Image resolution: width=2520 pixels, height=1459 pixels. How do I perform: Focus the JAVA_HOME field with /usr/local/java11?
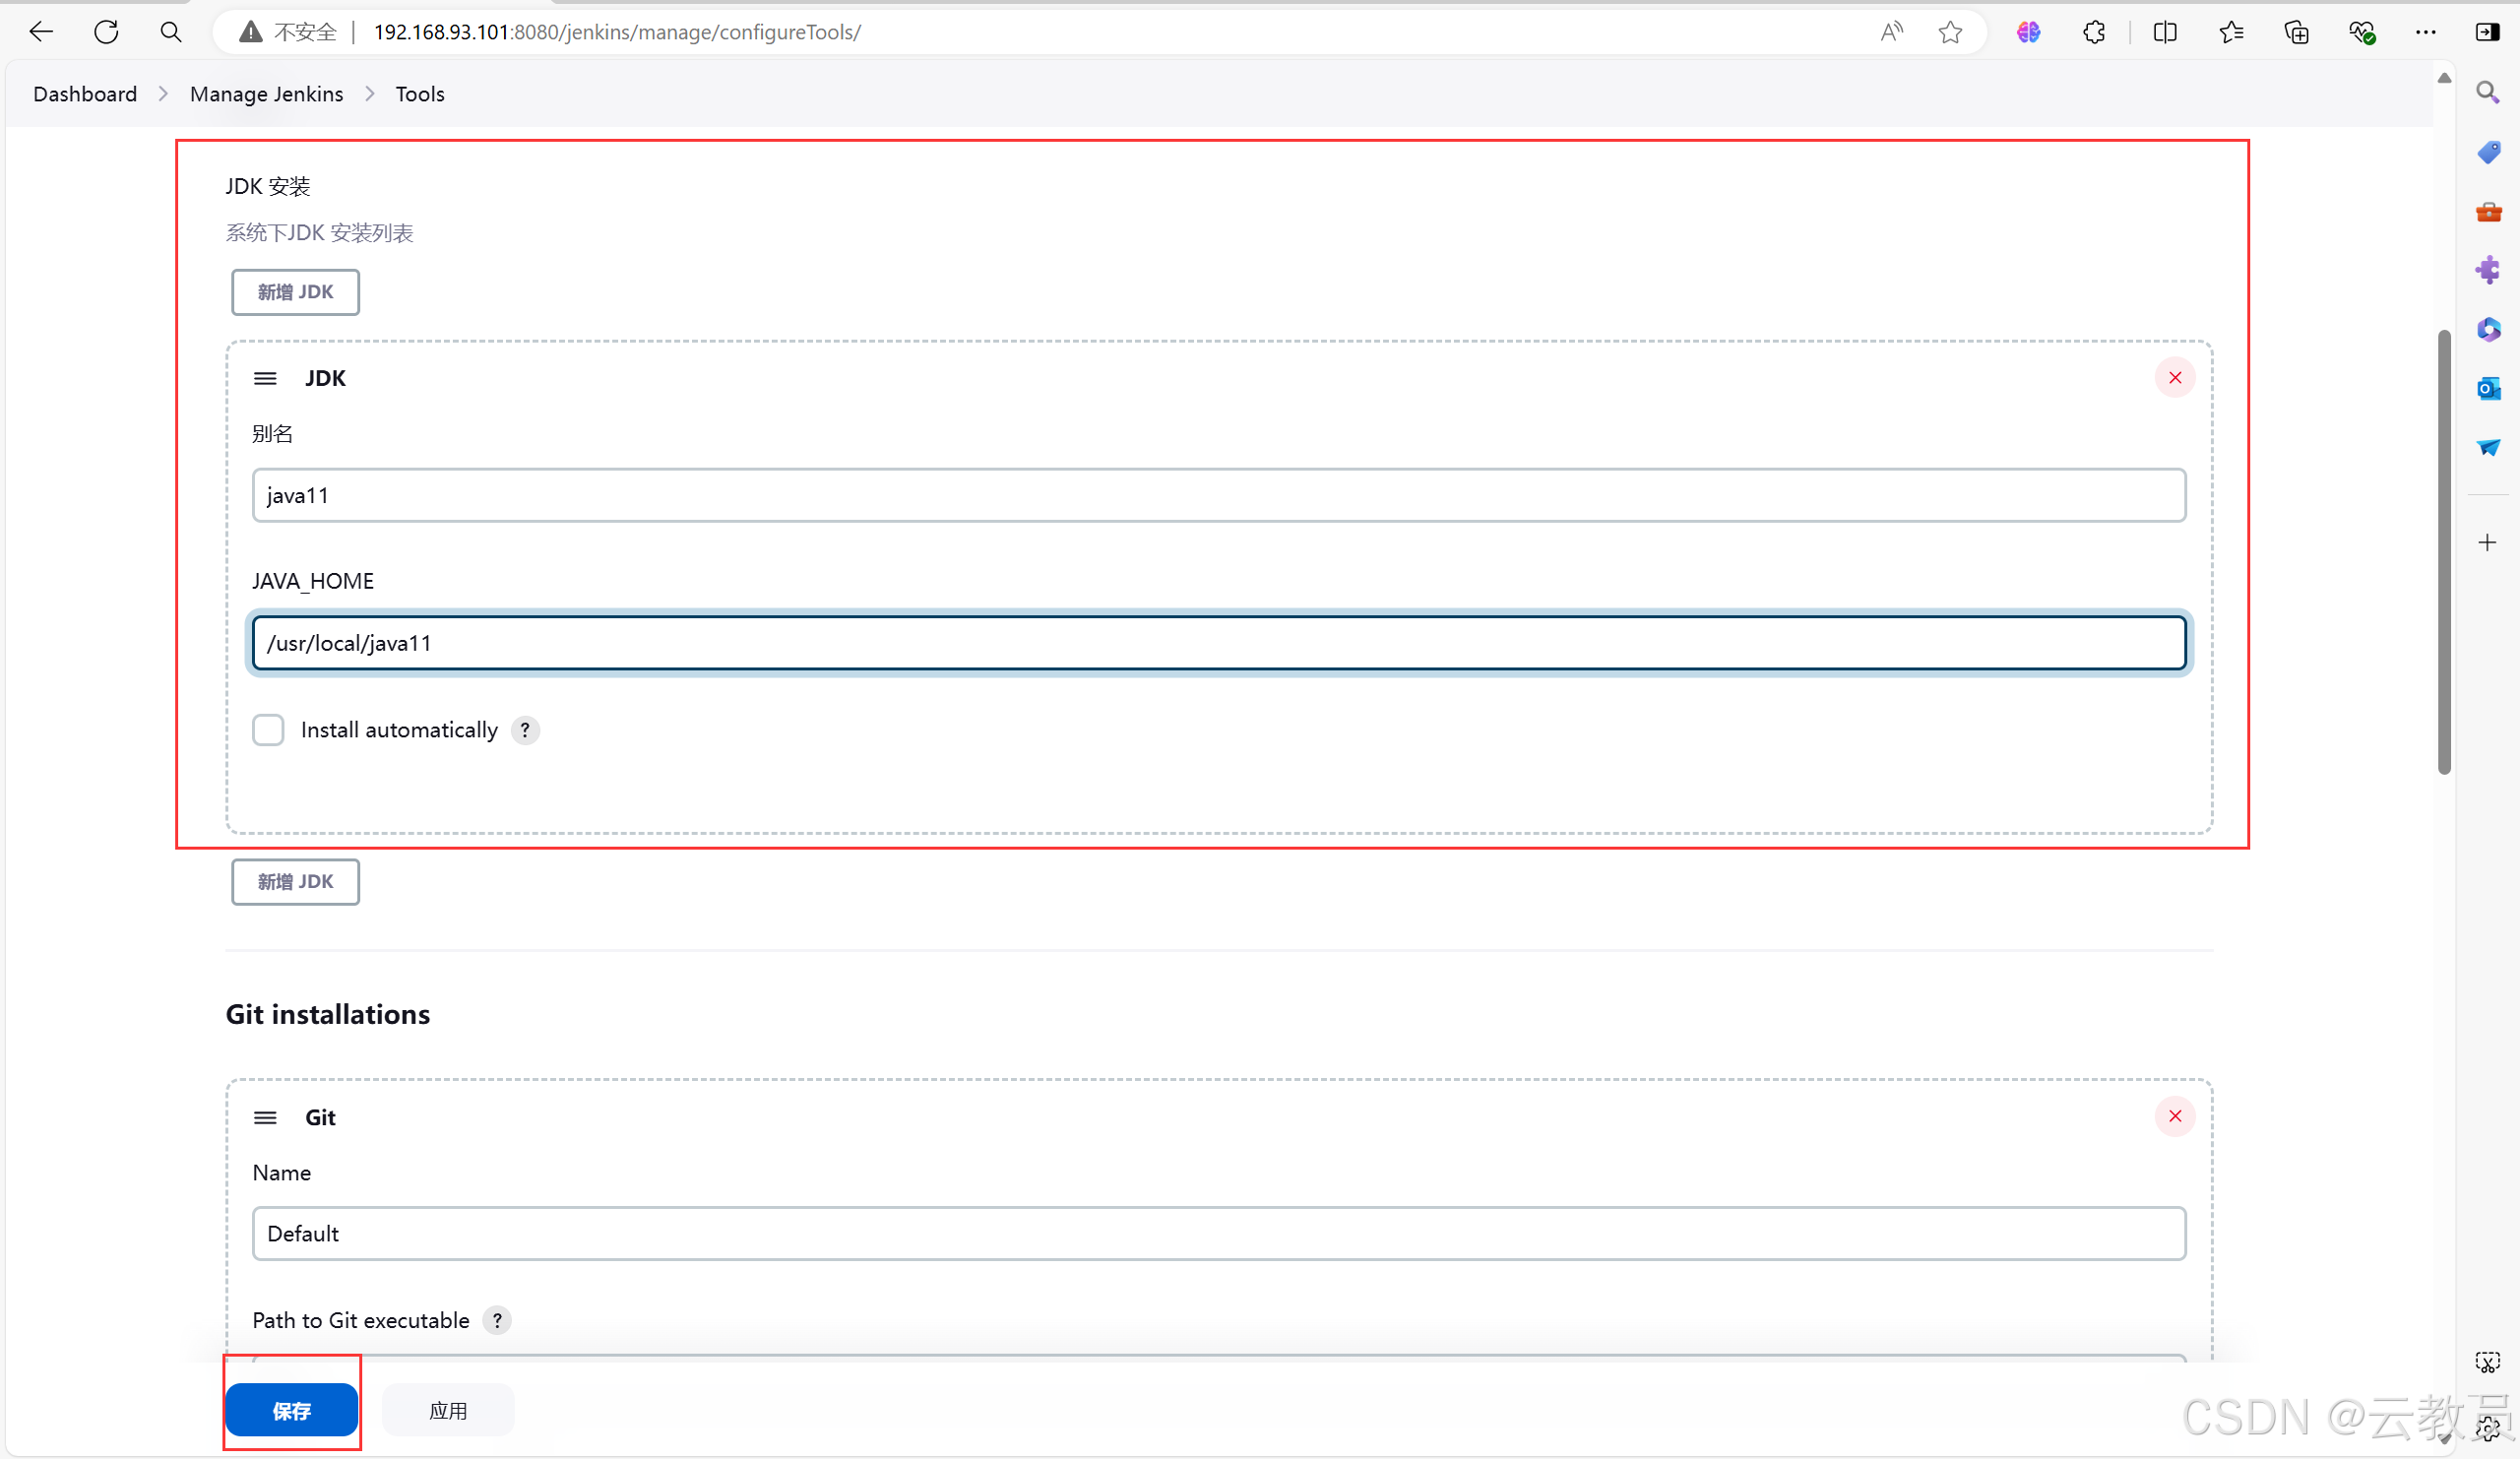pos(1219,643)
